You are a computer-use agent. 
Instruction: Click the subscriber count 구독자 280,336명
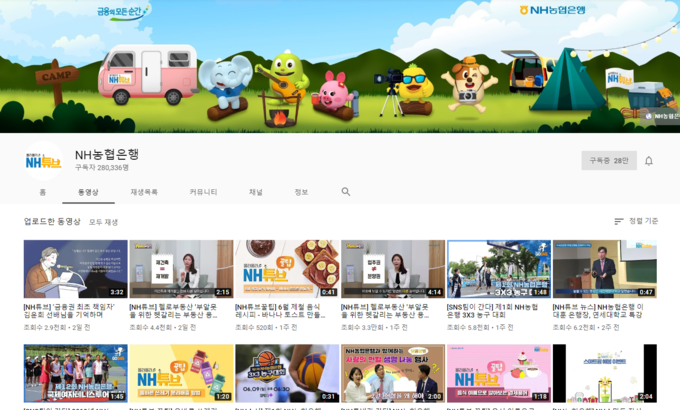[102, 167]
